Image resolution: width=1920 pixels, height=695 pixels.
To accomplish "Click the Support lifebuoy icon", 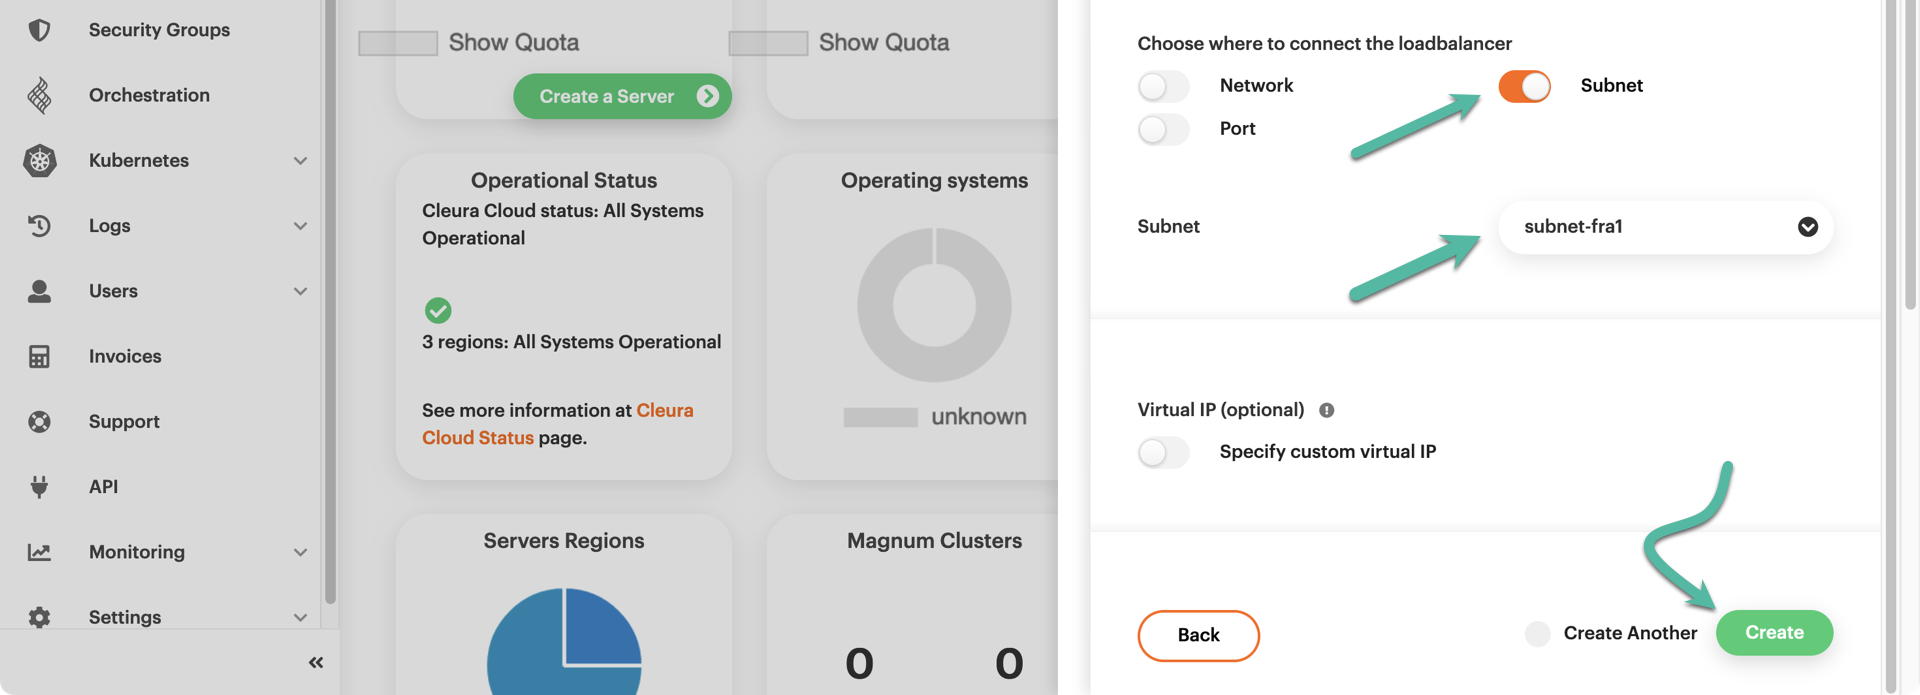I will click(39, 421).
